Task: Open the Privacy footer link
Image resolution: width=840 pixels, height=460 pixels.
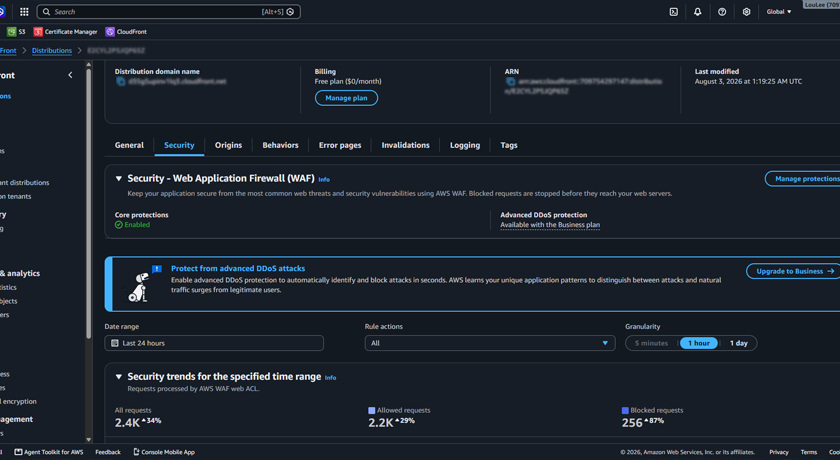Action: point(779,452)
